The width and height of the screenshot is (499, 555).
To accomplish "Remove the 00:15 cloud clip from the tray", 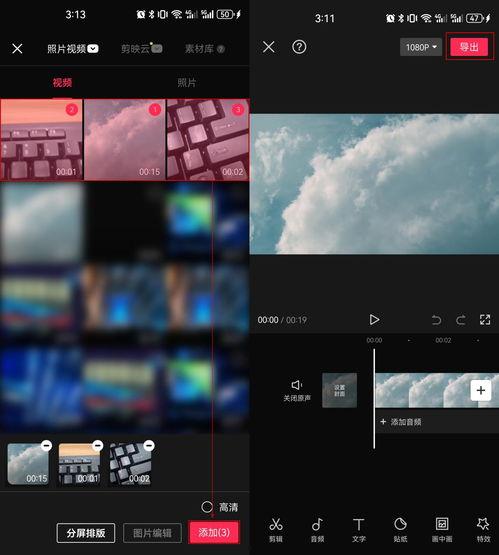I will [46, 445].
